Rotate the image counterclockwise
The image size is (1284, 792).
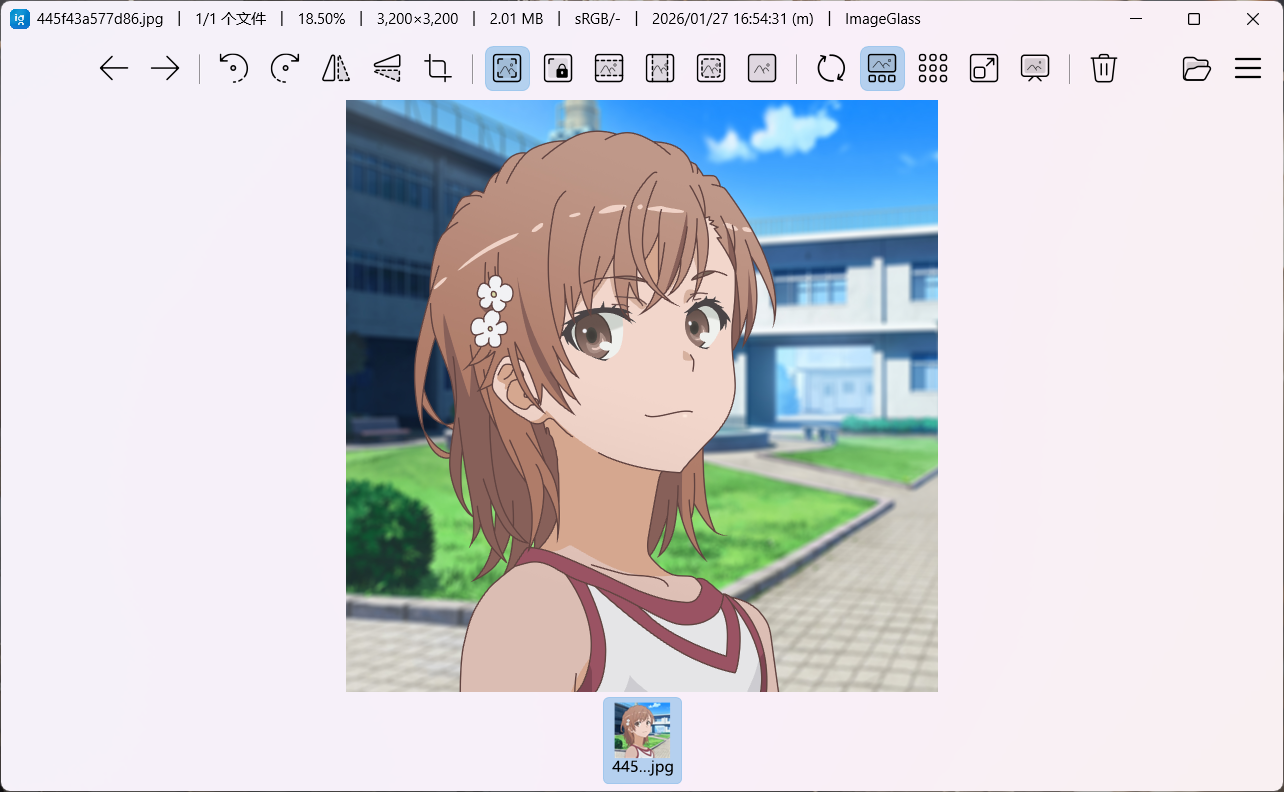234,69
